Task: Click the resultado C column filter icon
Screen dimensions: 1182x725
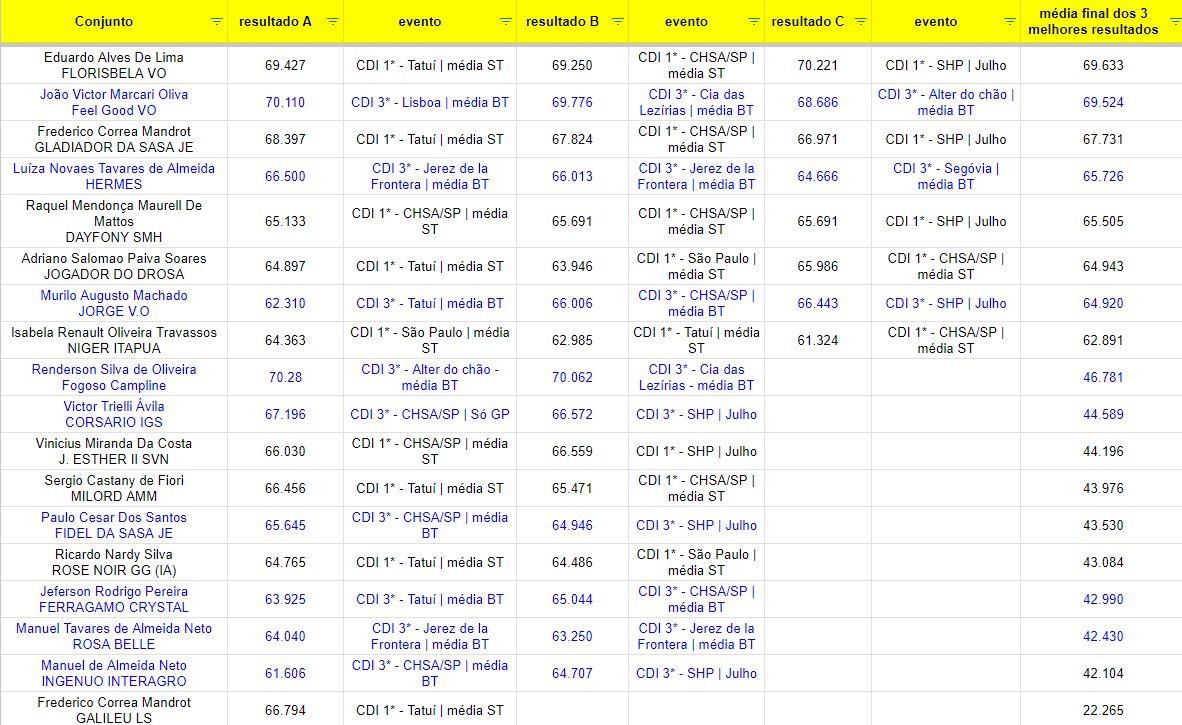Action: 861,21
